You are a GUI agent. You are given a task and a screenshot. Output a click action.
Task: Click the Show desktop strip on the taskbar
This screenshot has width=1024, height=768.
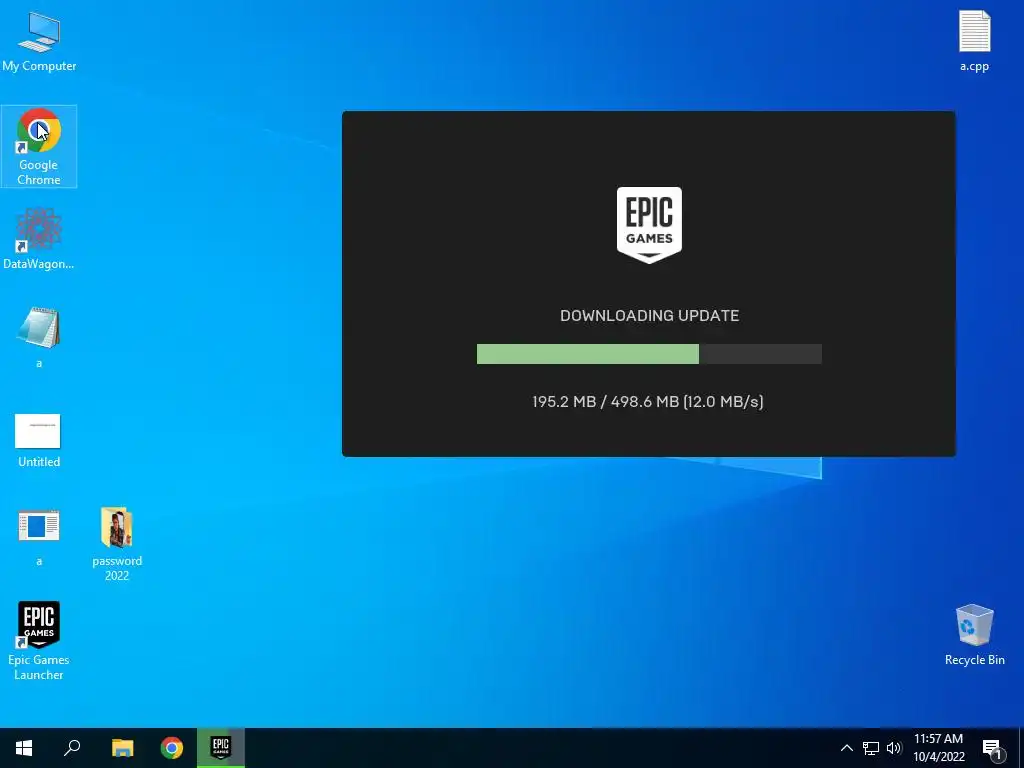tap(1021, 748)
